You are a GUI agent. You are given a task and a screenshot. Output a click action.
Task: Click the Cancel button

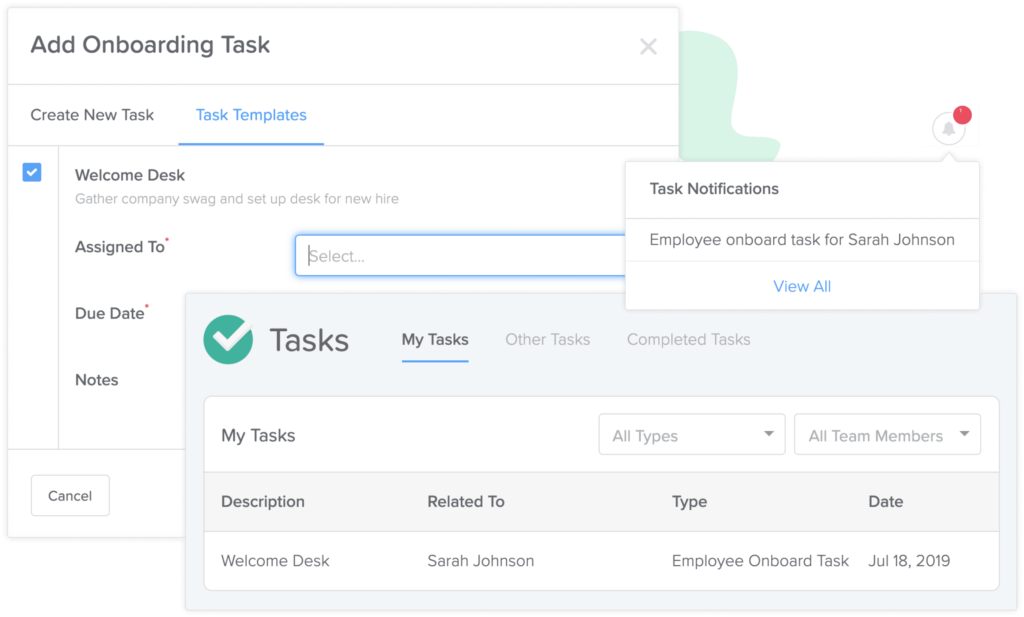point(70,495)
